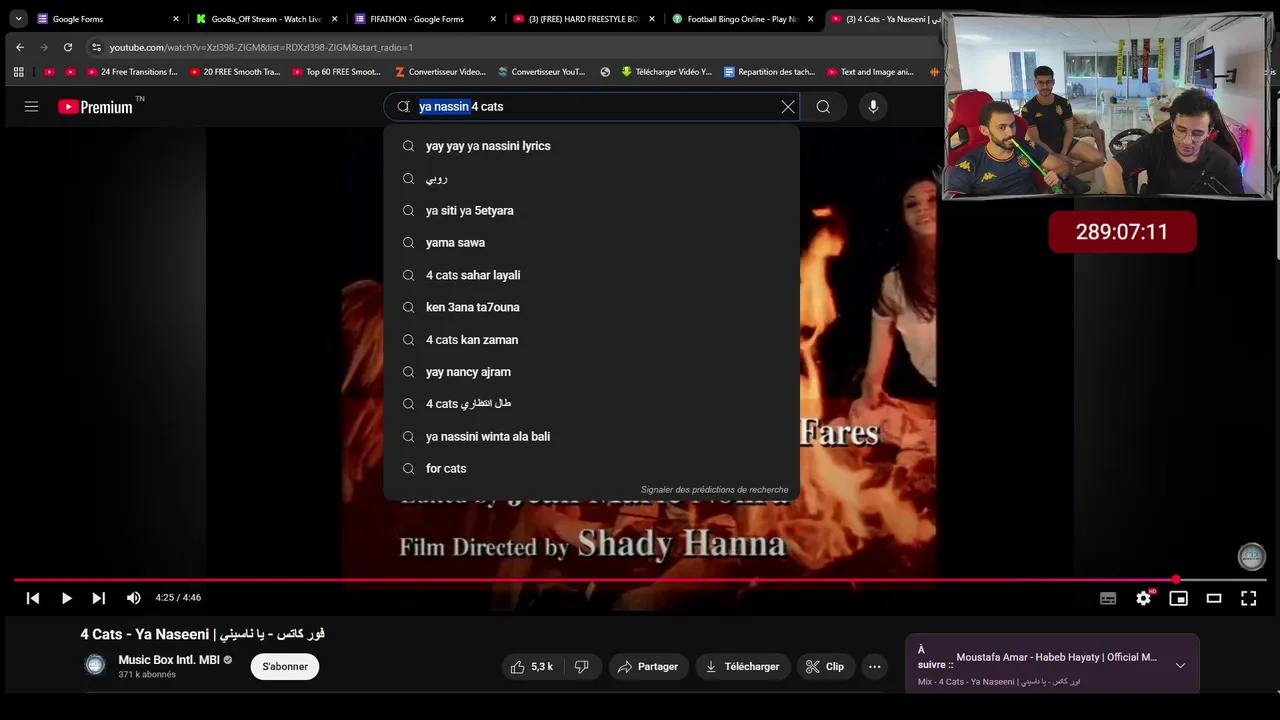Switch to '(FREE) HARD FREESTYLE' tab
Viewport: 1280px width, 720px height.
click(x=585, y=18)
